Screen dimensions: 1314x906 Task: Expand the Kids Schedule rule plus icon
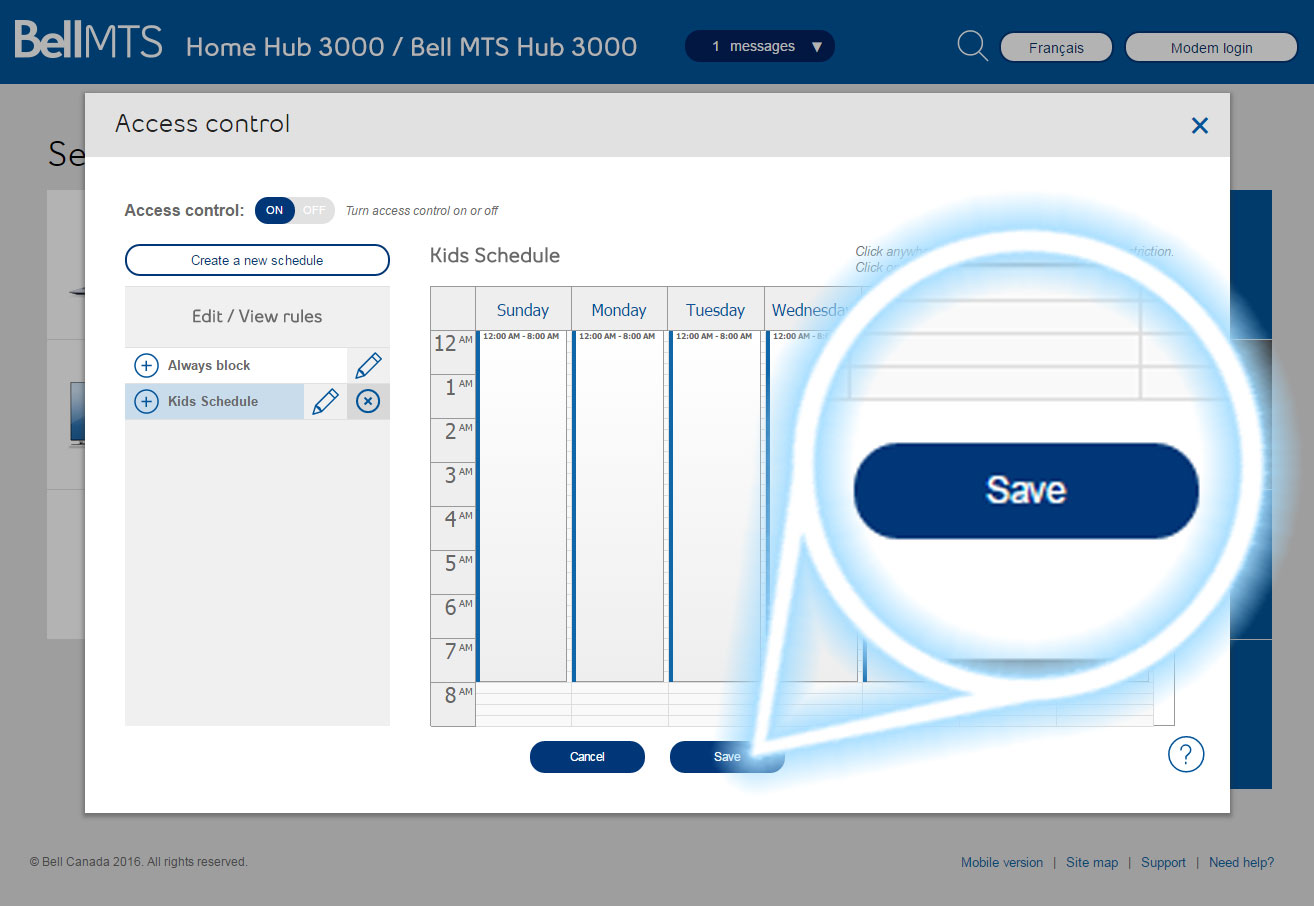[x=146, y=401]
